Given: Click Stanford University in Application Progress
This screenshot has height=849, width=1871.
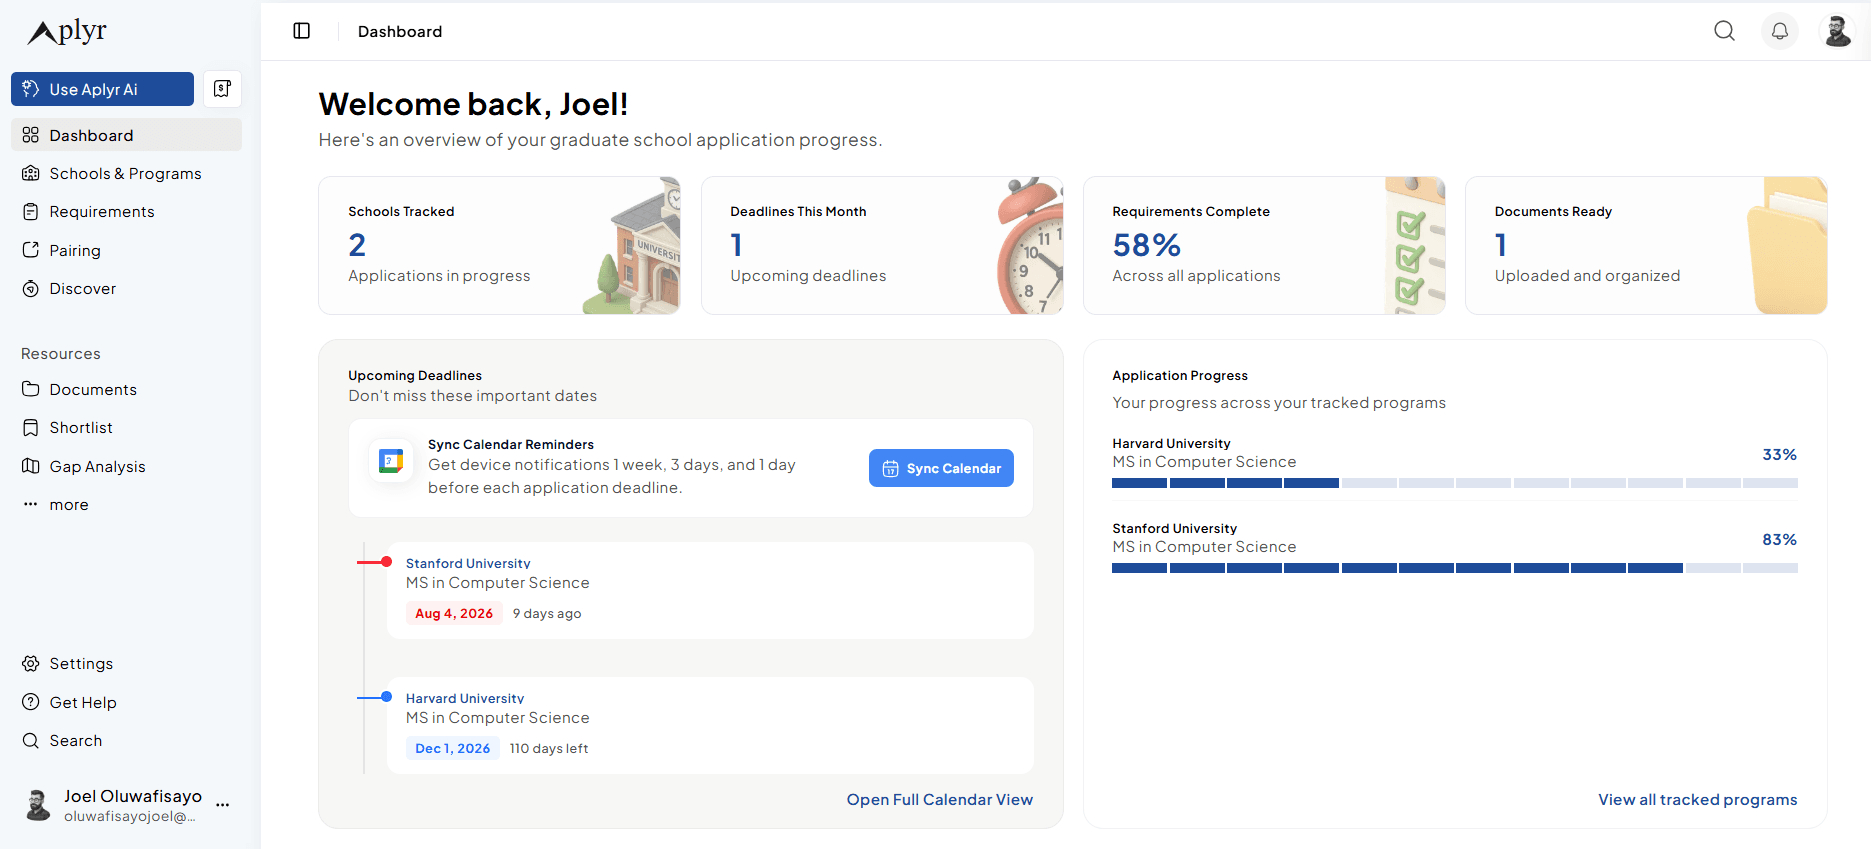Looking at the screenshot, I should [x=1174, y=529].
